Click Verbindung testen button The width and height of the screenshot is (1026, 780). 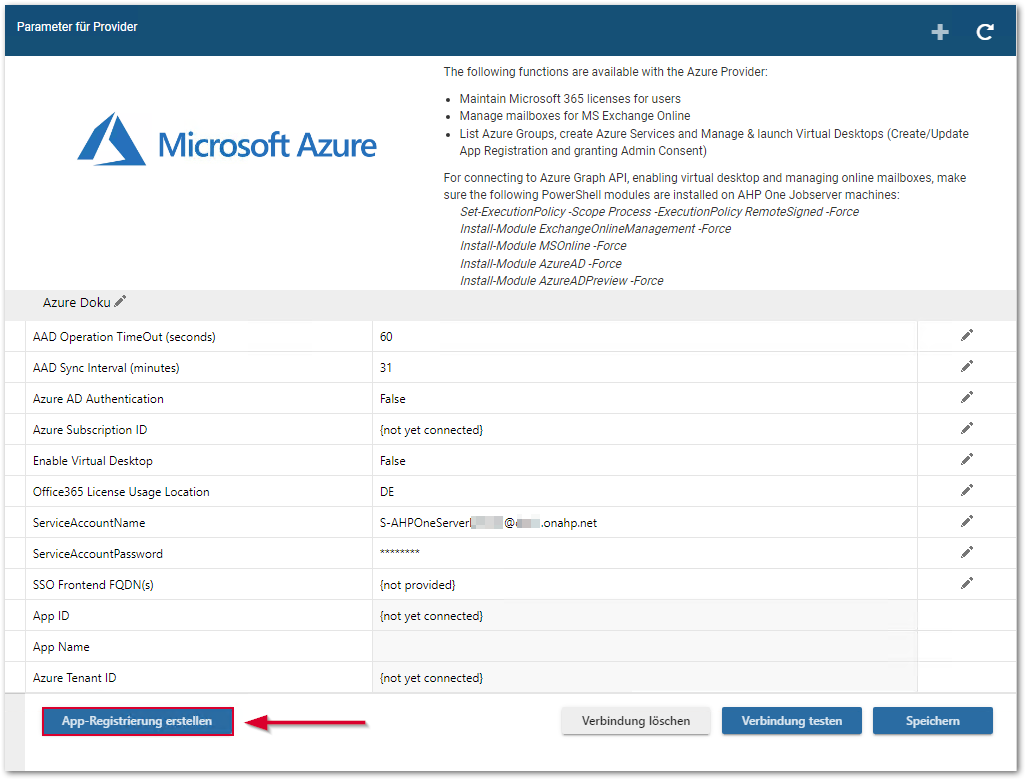792,720
